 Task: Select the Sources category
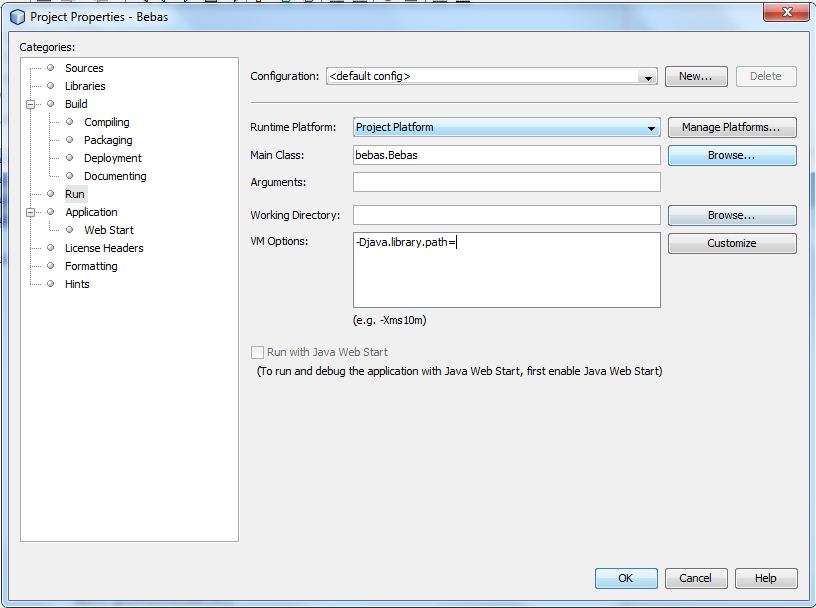(x=84, y=68)
